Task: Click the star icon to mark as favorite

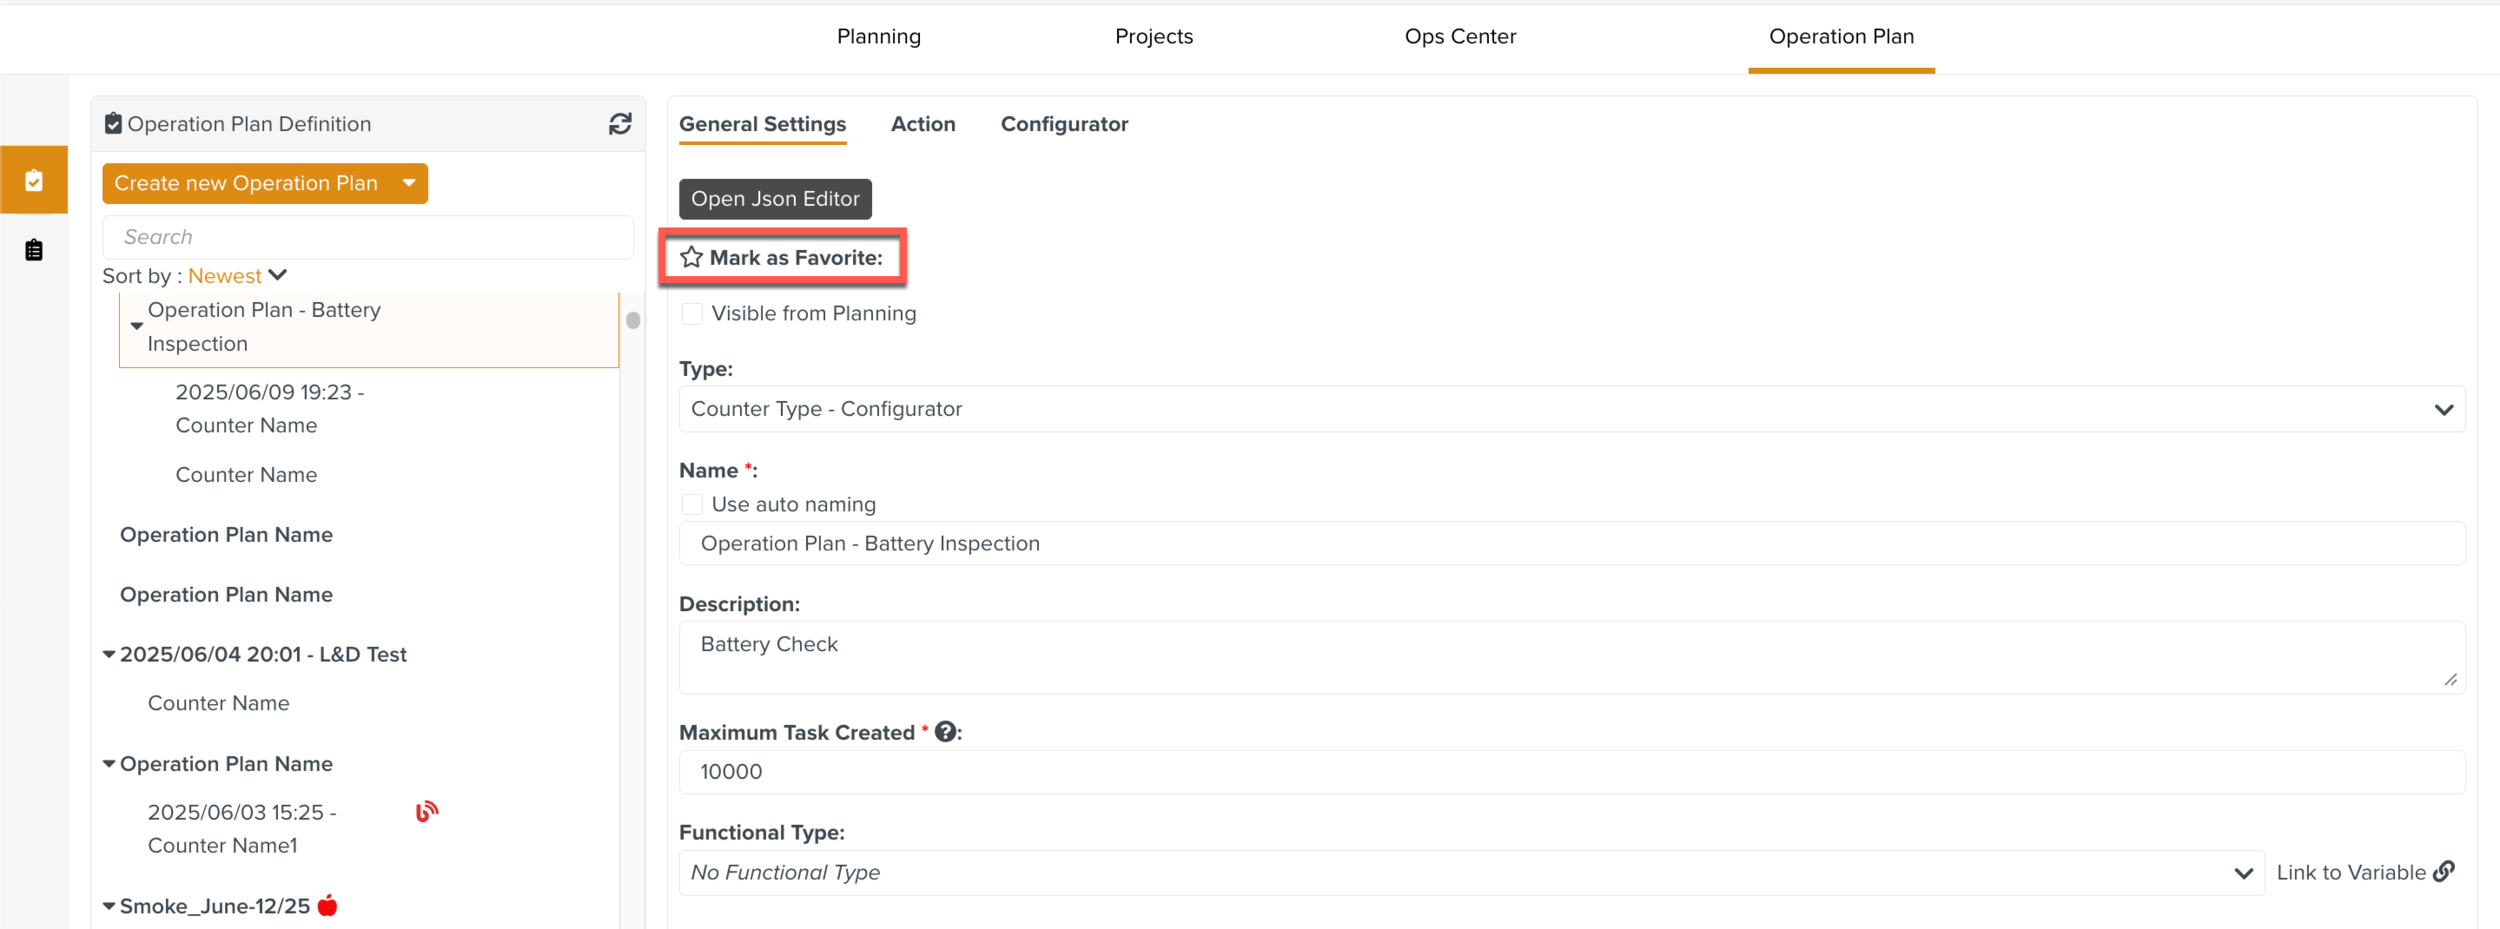Action: coord(691,258)
